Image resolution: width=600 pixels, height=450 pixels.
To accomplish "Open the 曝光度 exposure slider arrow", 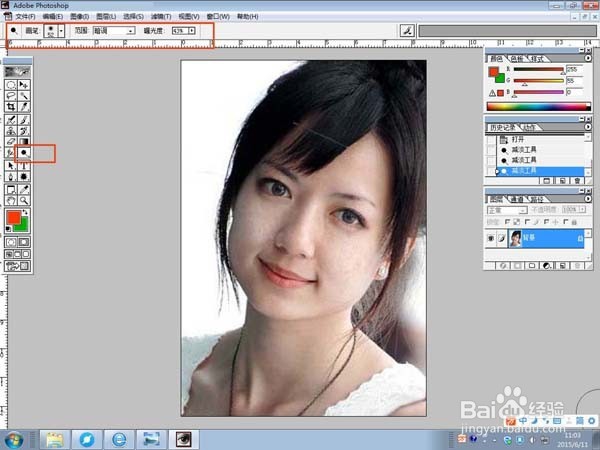I will pos(191,31).
